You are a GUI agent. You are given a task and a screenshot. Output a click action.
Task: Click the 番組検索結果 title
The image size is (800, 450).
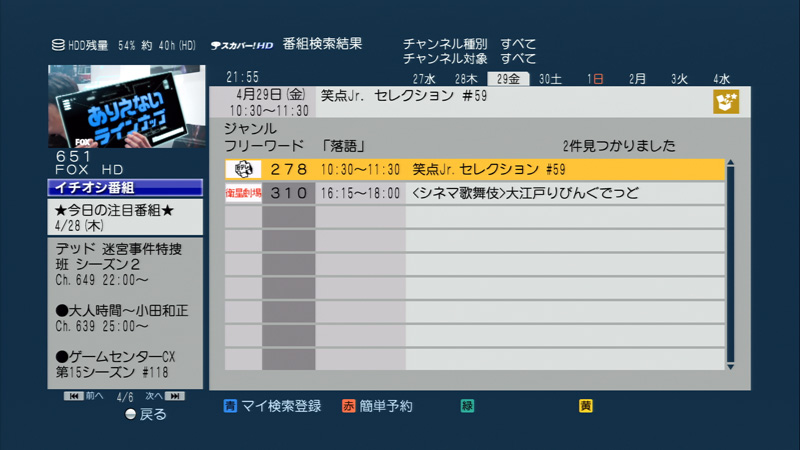point(322,44)
